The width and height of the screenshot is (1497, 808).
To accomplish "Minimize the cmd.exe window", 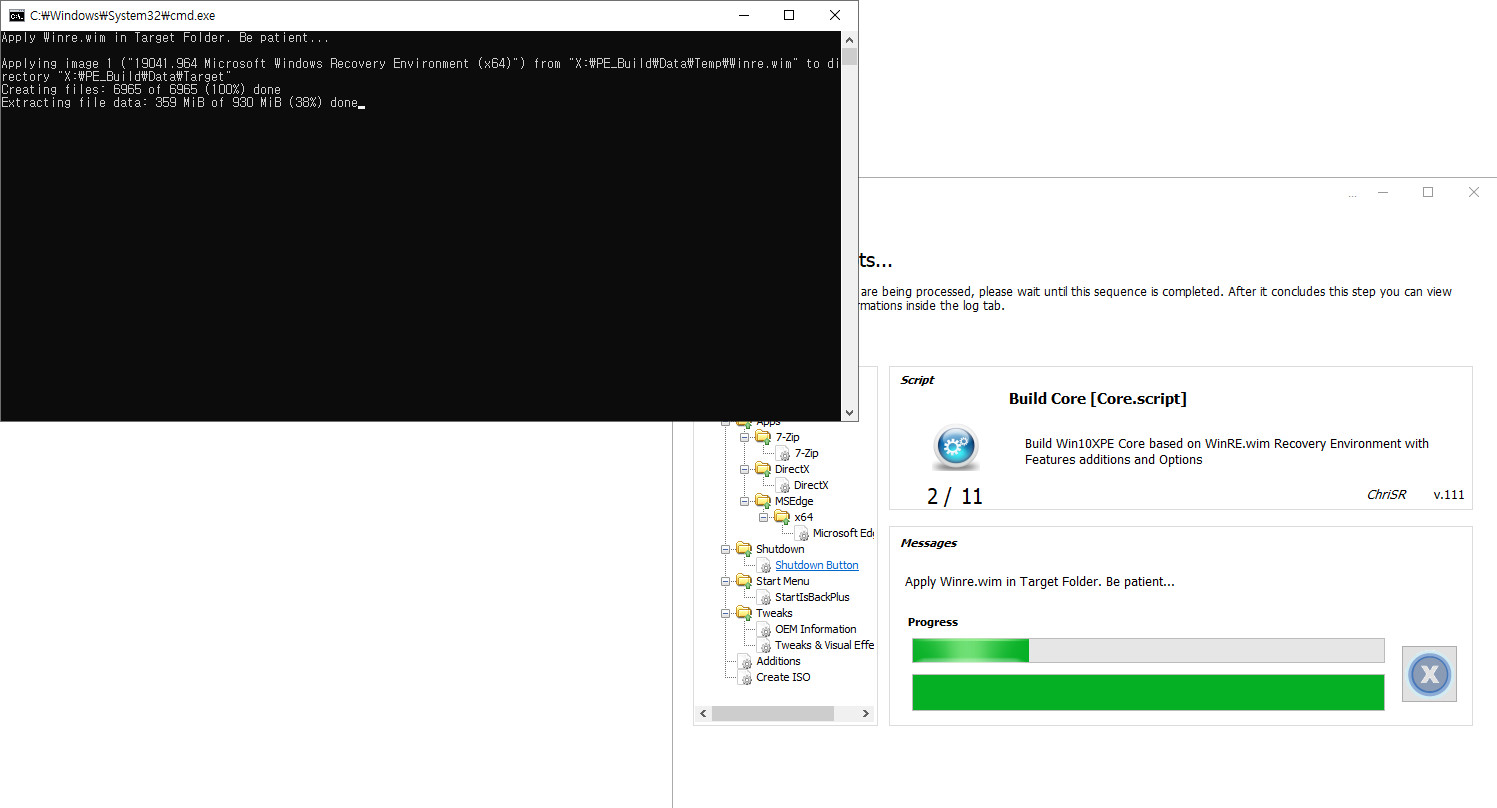I will pos(743,15).
